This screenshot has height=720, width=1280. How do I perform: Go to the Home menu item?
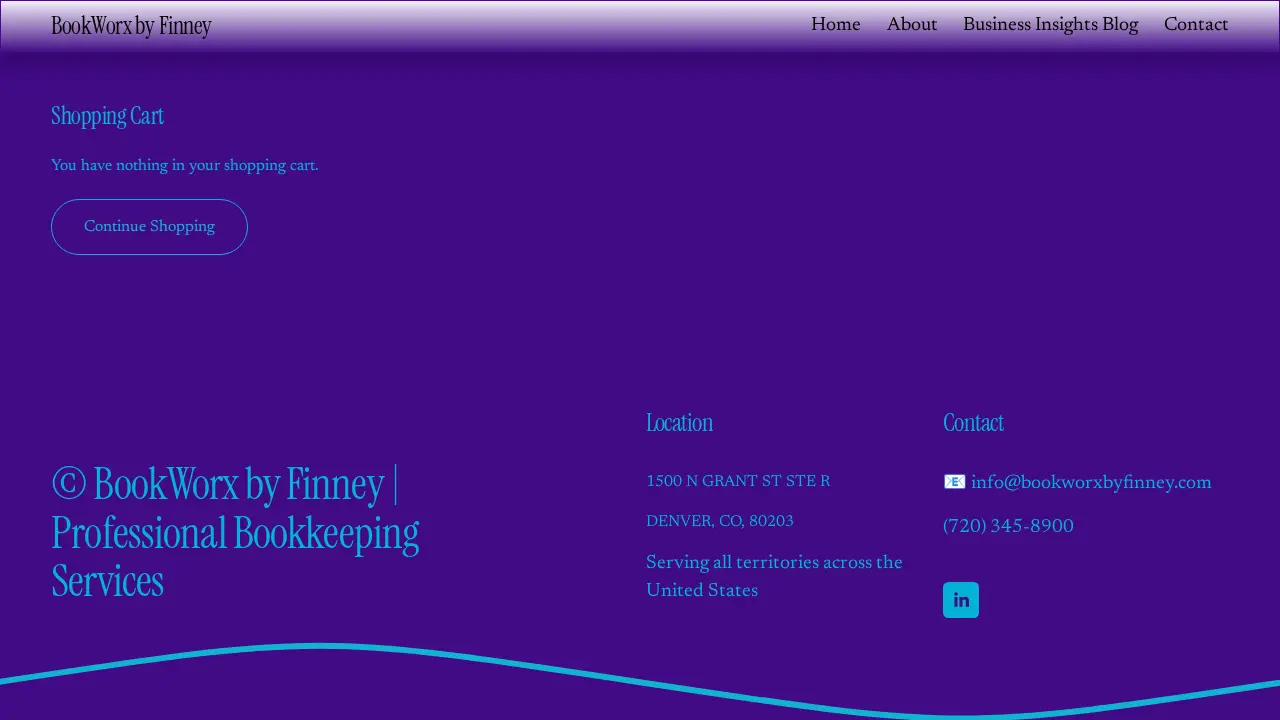(x=835, y=25)
